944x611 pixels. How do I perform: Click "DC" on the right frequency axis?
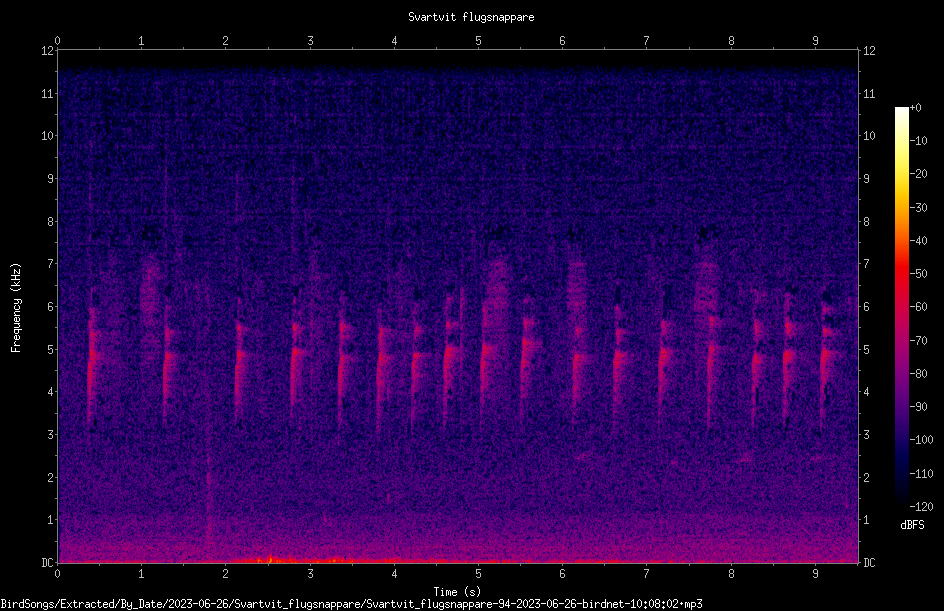click(869, 563)
